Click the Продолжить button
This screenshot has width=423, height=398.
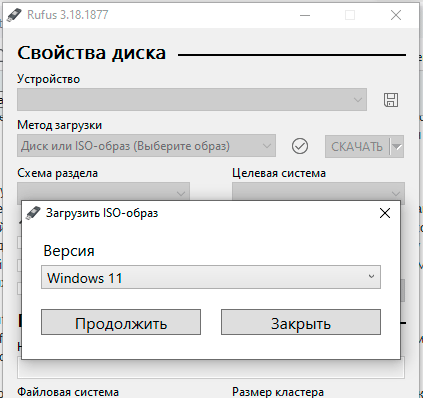[x=121, y=322]
